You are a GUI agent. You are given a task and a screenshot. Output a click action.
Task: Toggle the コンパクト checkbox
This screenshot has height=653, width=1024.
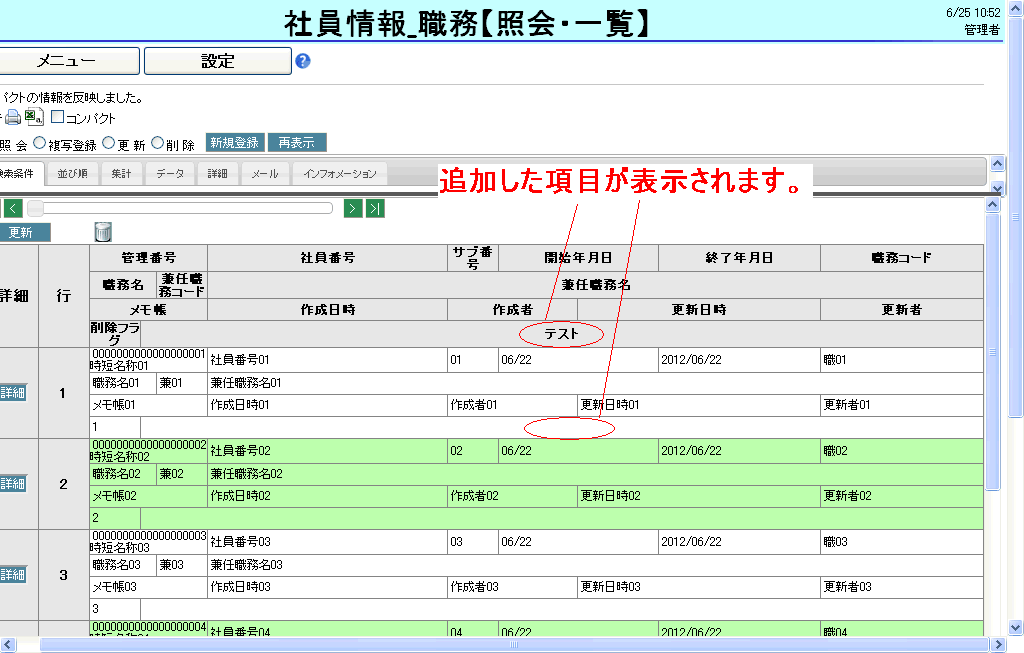click(57, 117)
